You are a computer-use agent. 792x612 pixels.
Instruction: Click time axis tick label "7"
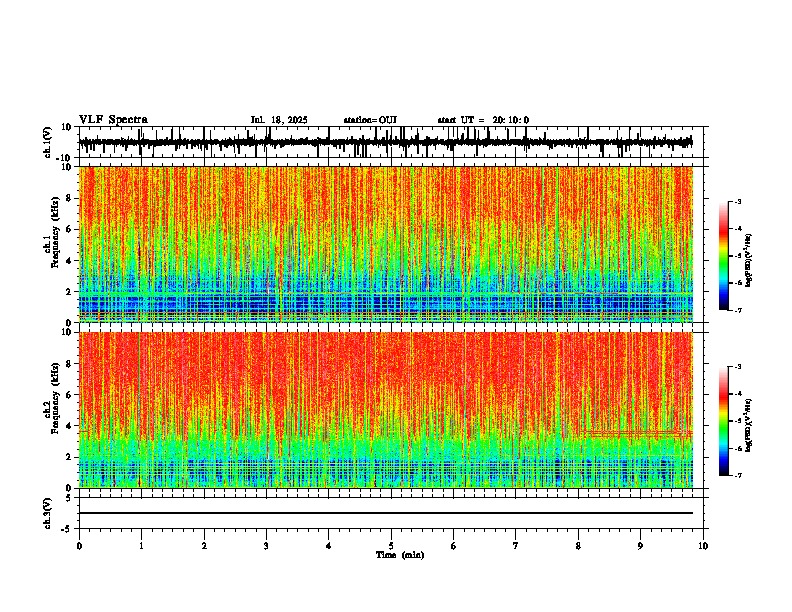tap(516, 546)
